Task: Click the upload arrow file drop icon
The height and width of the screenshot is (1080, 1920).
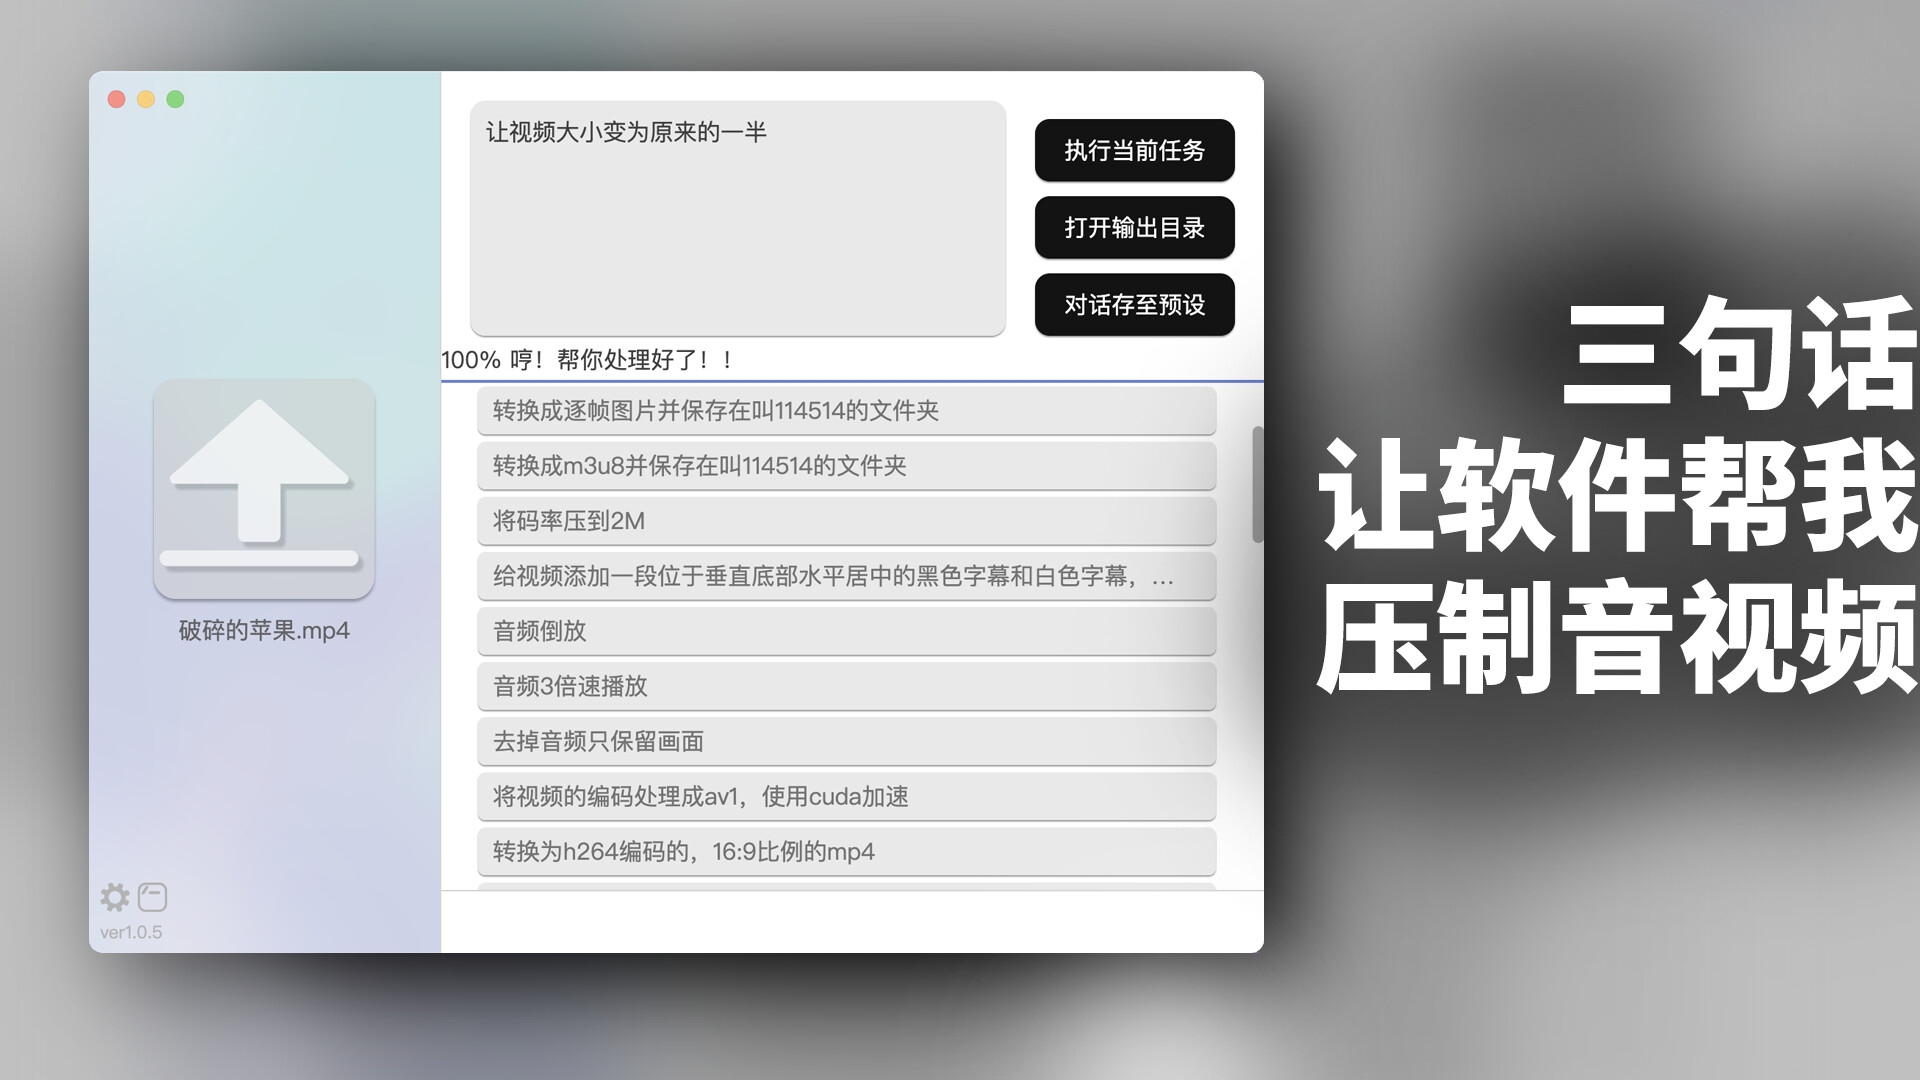Action: click(264, 489)
